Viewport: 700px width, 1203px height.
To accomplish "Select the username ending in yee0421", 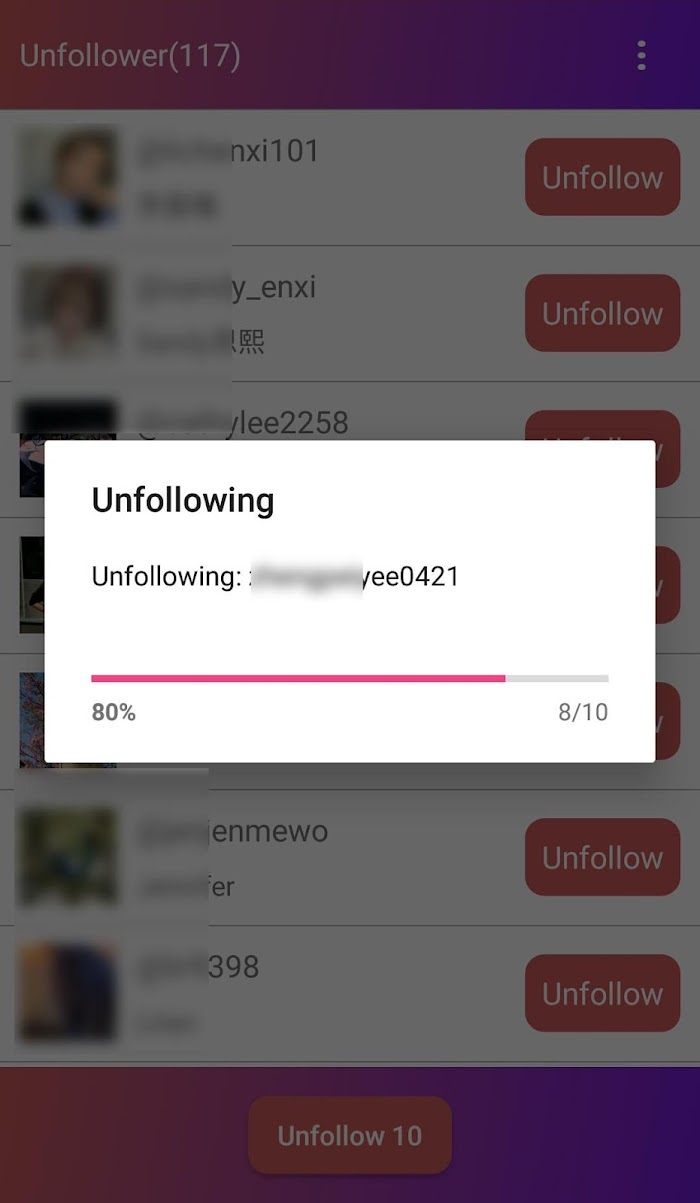I will 354,576.
